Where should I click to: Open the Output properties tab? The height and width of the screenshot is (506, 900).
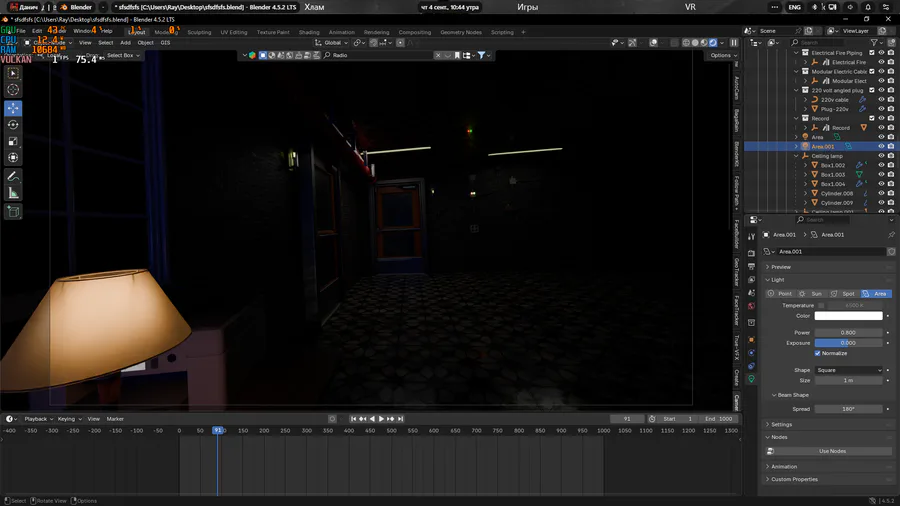pos(751,267)
